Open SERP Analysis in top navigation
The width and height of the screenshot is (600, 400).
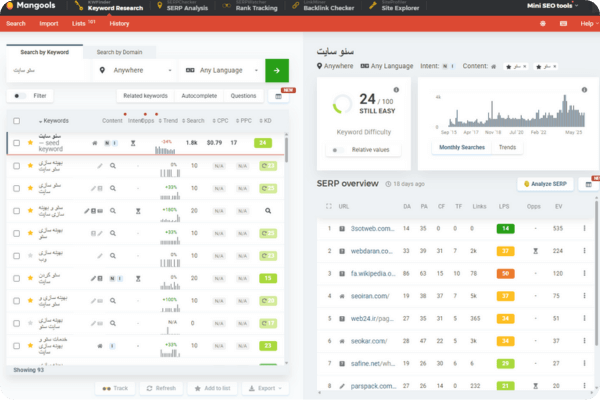coord(183,6)
